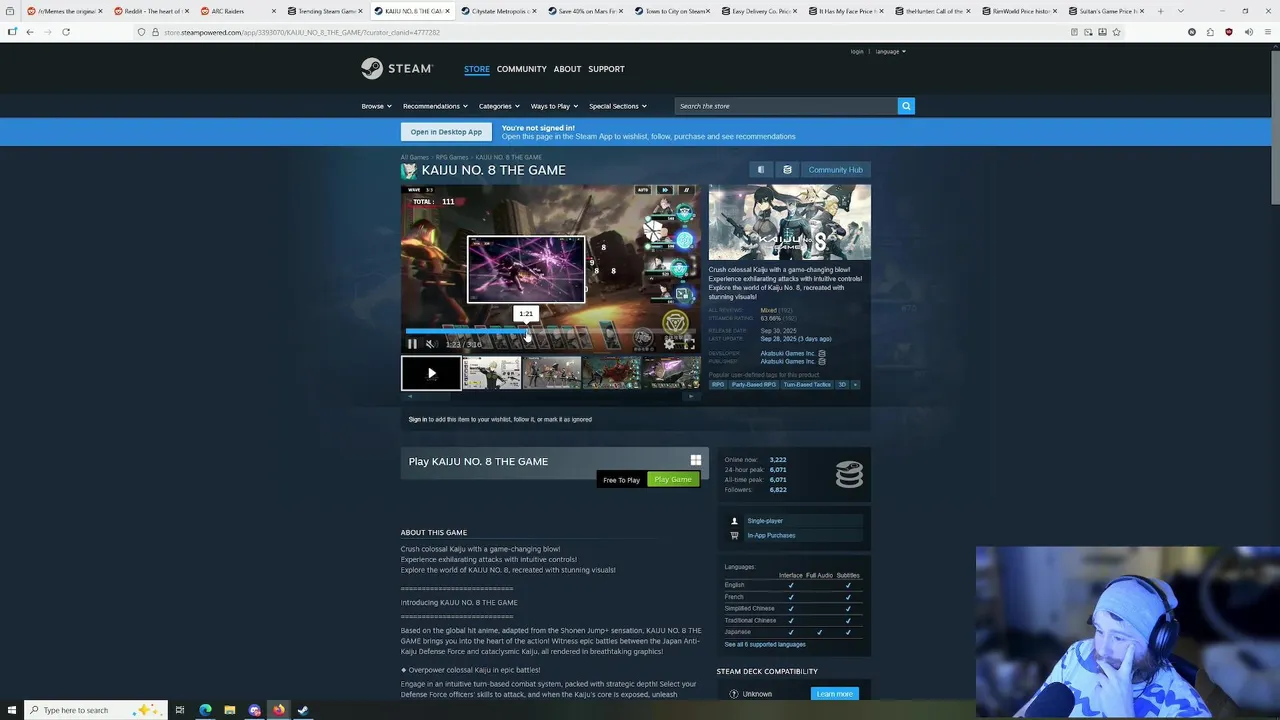Switch to Citystate Metropolis tab

pyautogui.click(x=498, y=11)
